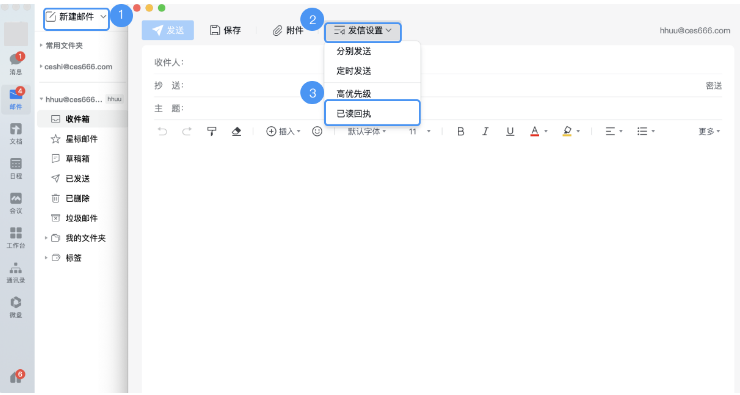This screenshot has height=395, width=740.
Task: Click the email body text area
Action: [438, 267]
